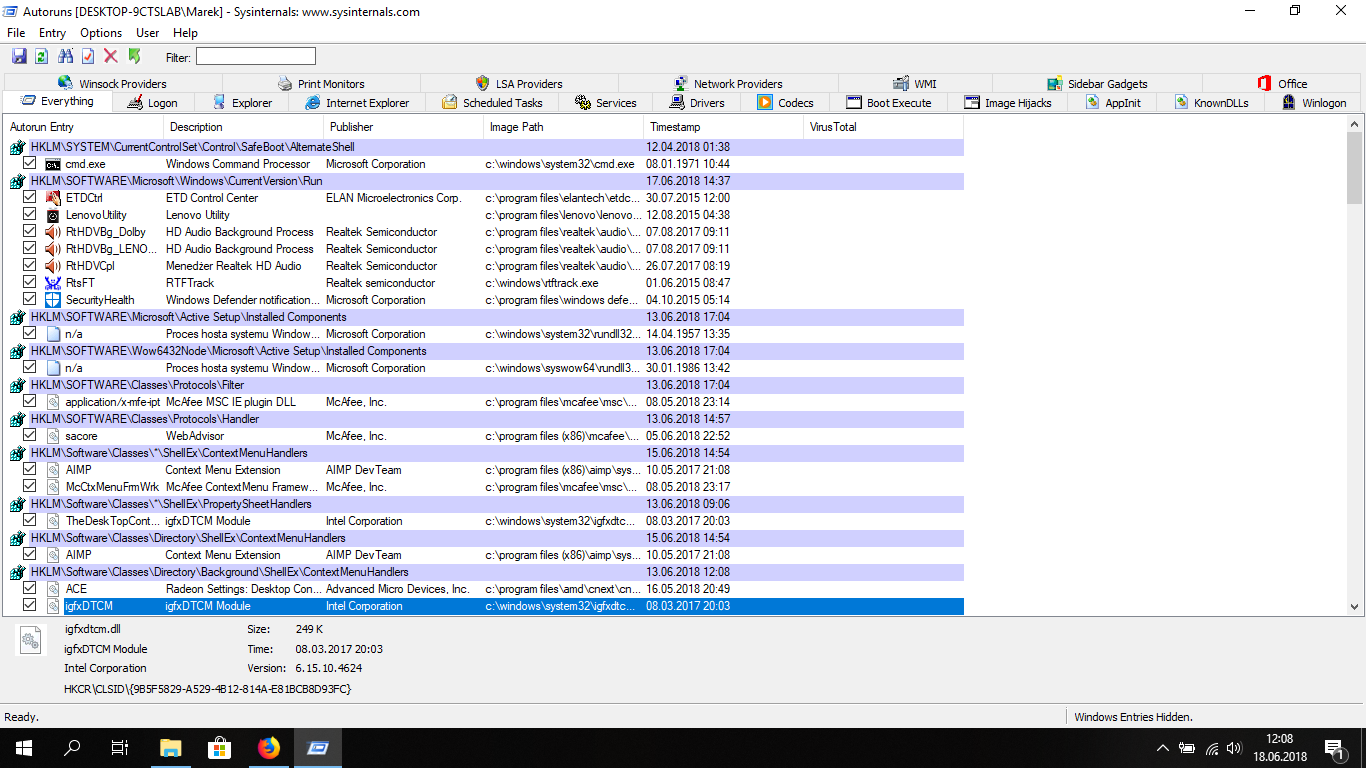Open the Options menu
This screenshot has width=1366, height=768.
[101, 33]
